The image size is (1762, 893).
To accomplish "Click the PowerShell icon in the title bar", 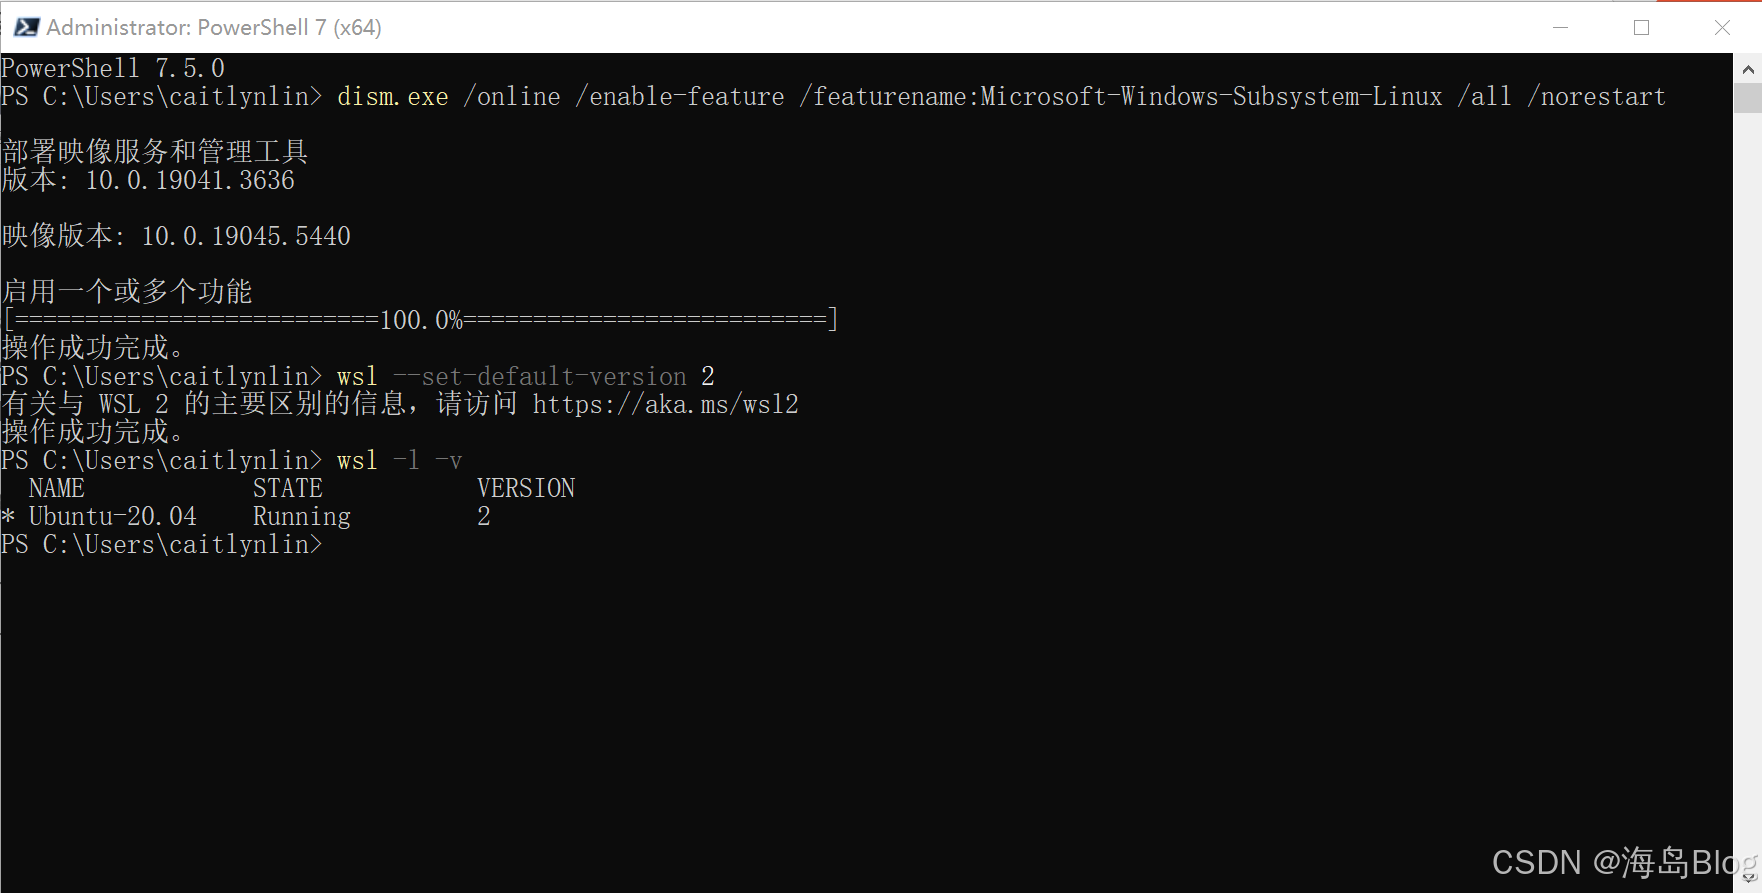I will click(26, 27).
